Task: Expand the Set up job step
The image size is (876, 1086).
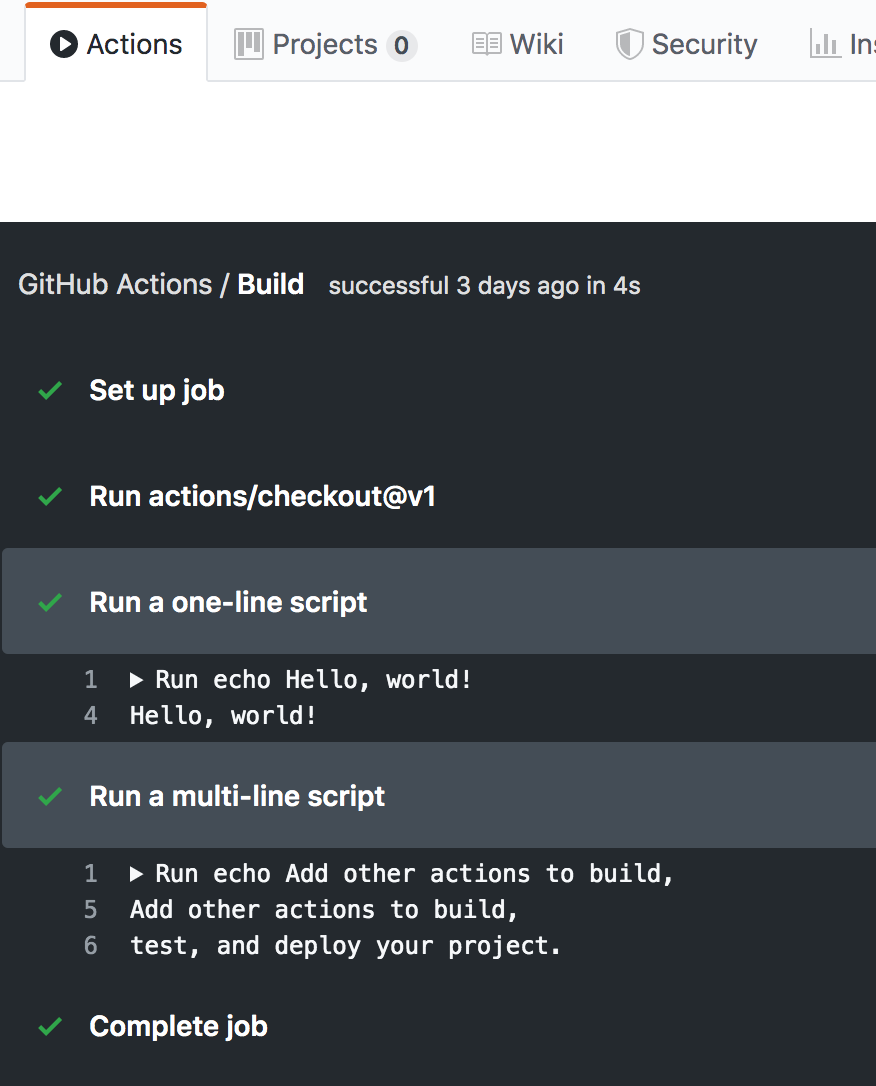Action: pos(439,391)
